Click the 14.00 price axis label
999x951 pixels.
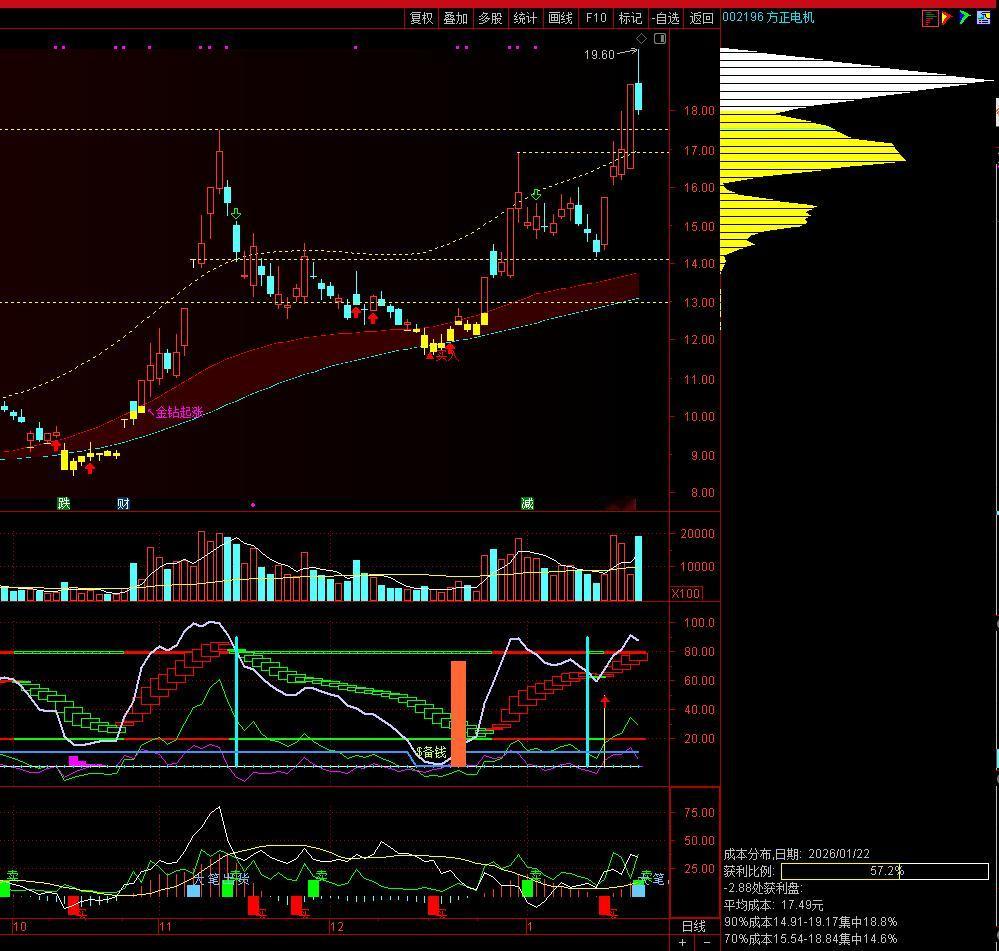click(699, 263)
